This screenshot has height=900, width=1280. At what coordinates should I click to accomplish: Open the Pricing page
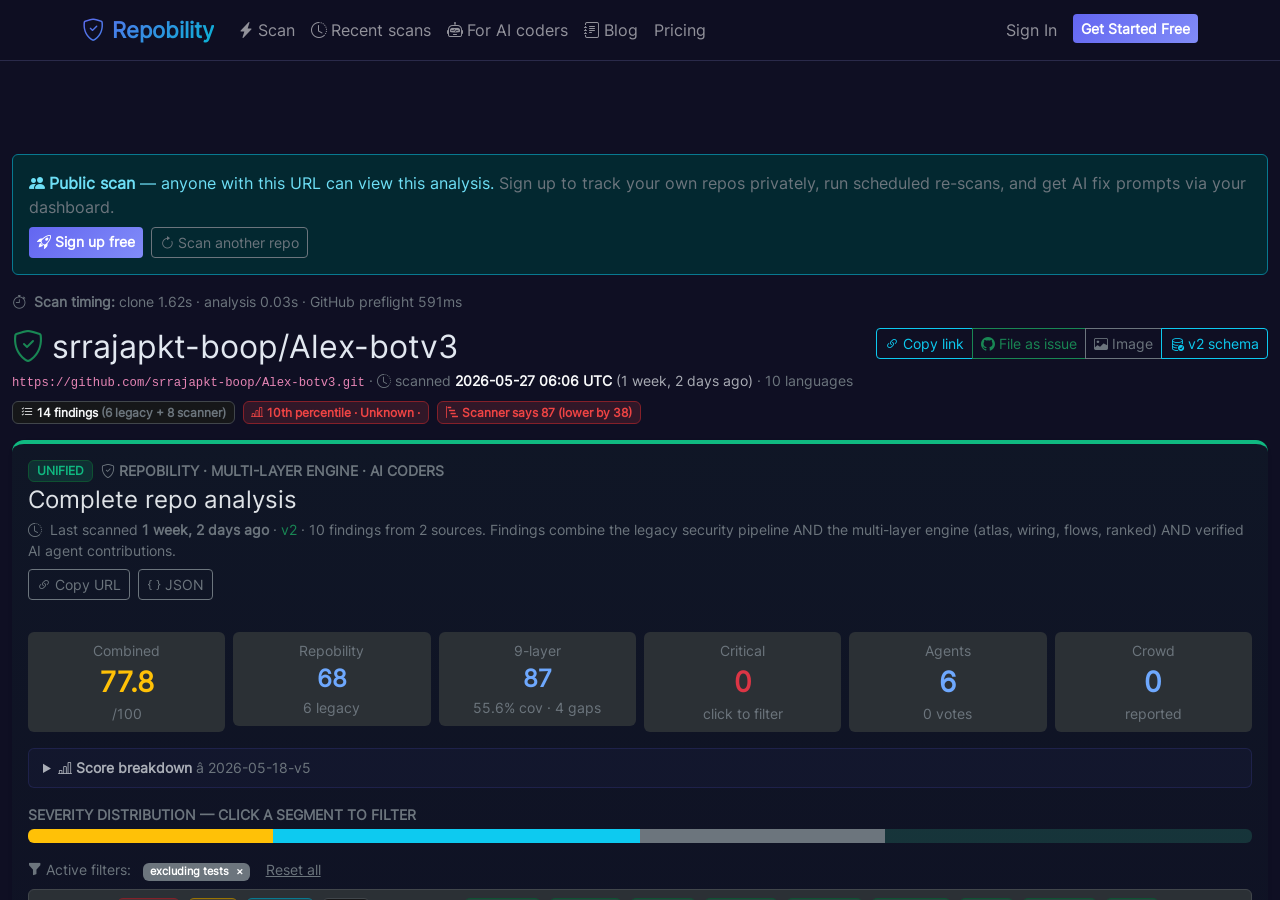point(680,30)
